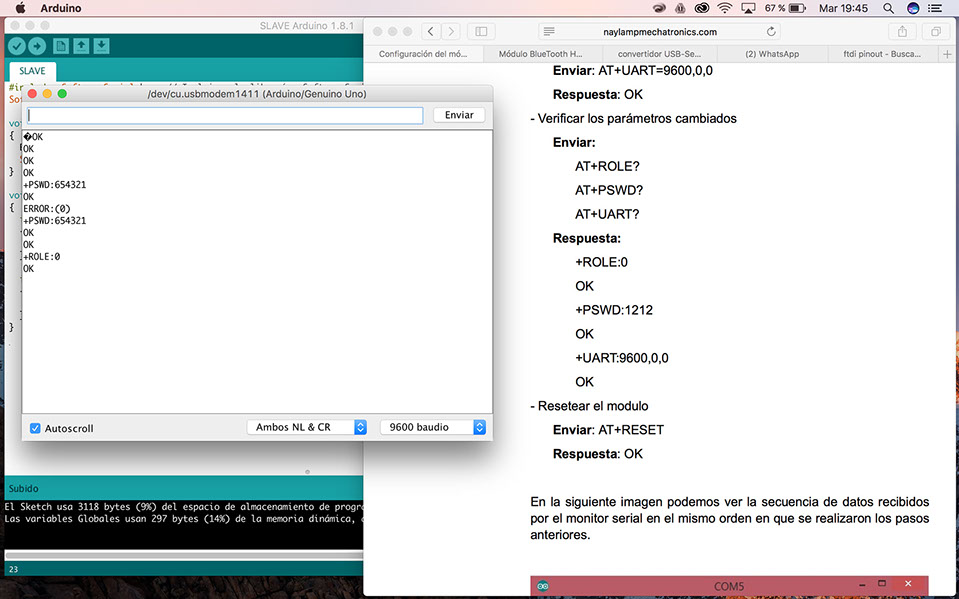959x599 pixels.
Task: Switch to (2) WhatsApp tab
Action: click(x=772, y=54)
